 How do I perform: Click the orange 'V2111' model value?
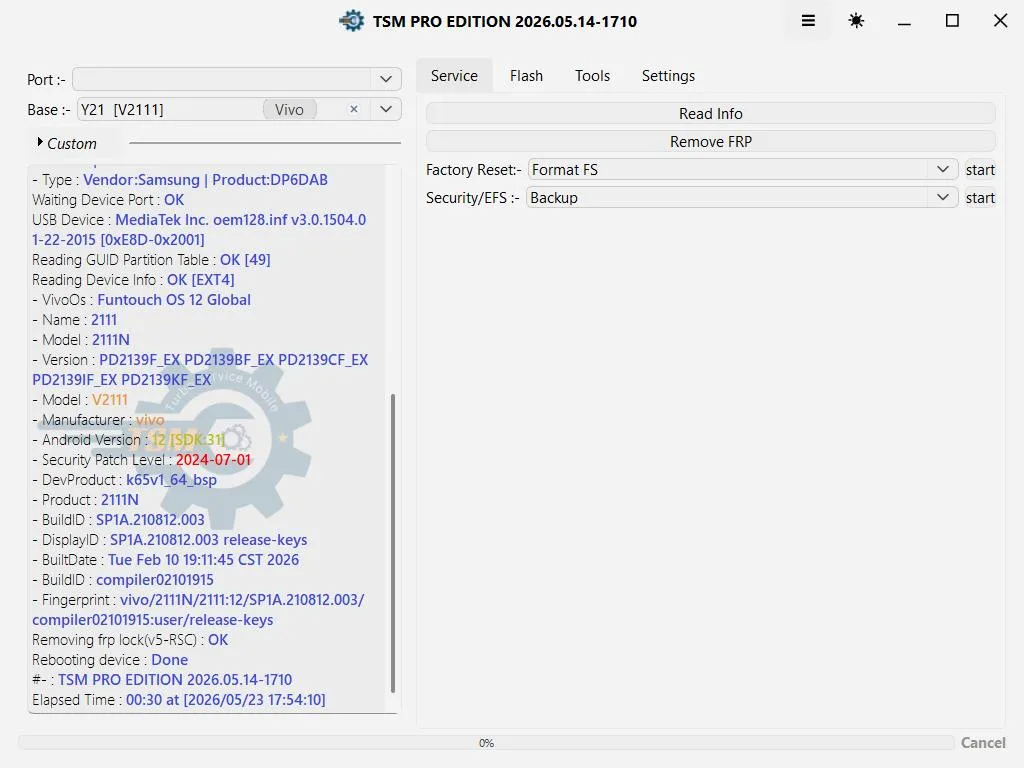[x=110, y=400]
